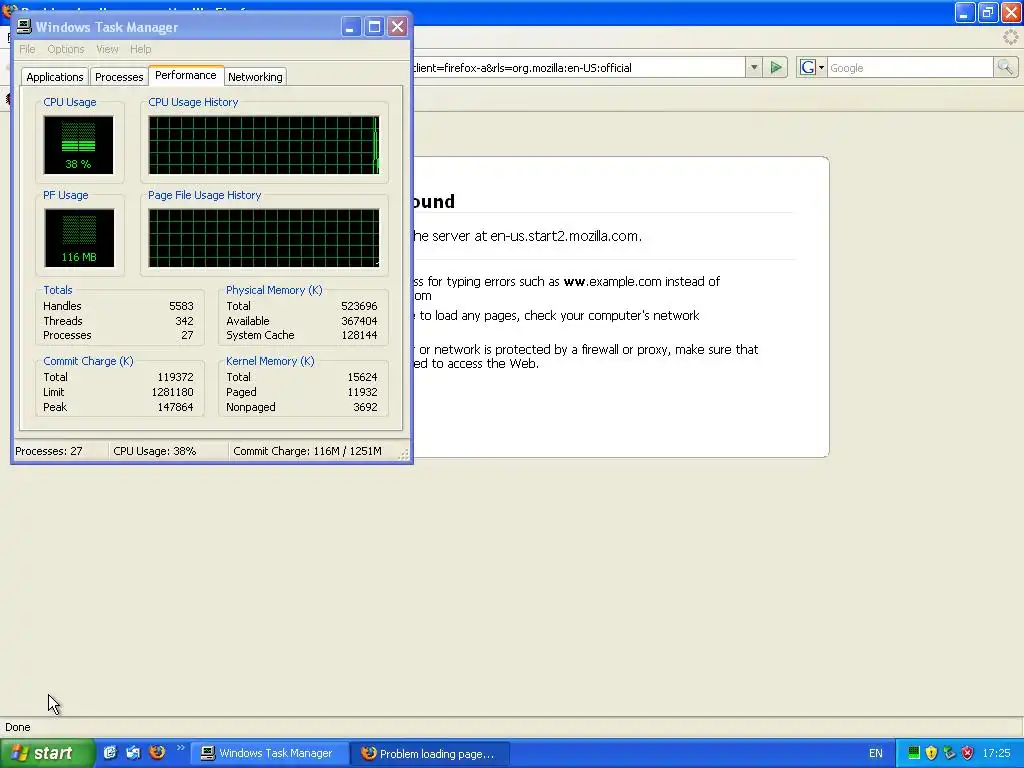Viewport: 1024px width, 768px height.
Task: Click the 17:25 system clock
Action: (997, 754)
